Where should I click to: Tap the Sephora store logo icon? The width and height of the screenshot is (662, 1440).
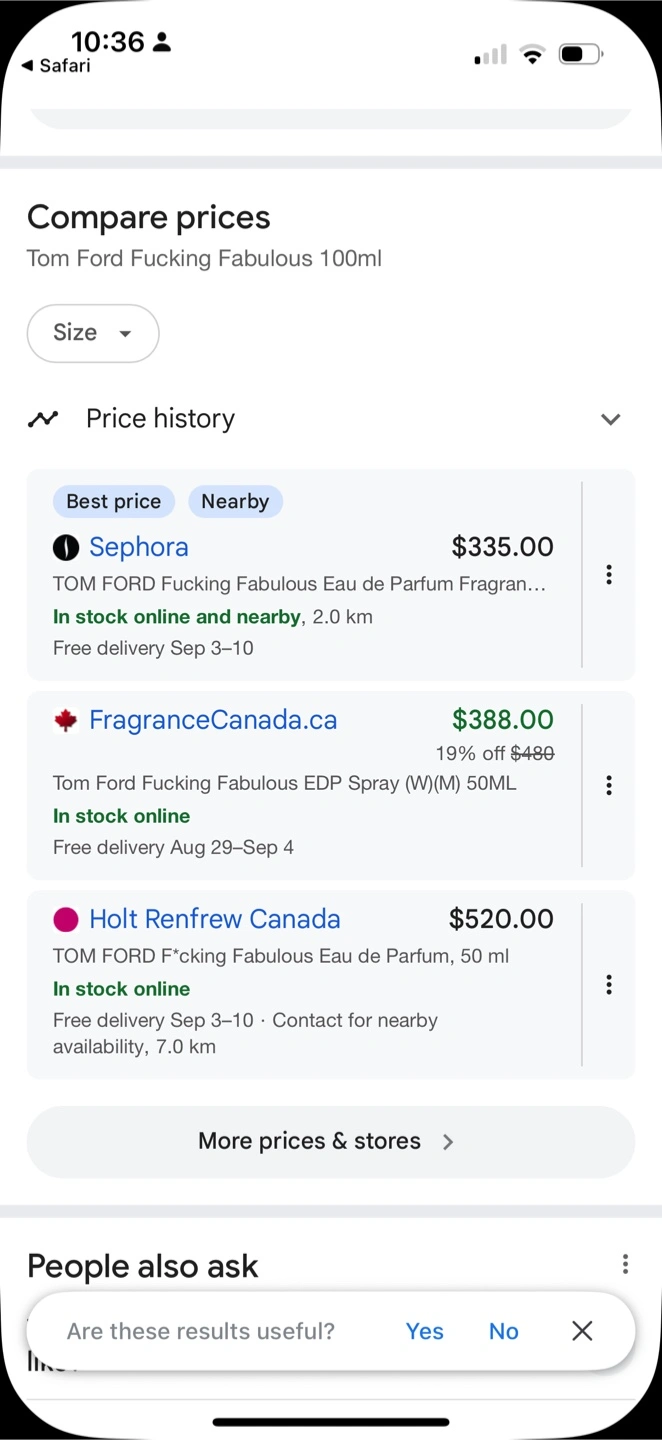click(65, 547)
